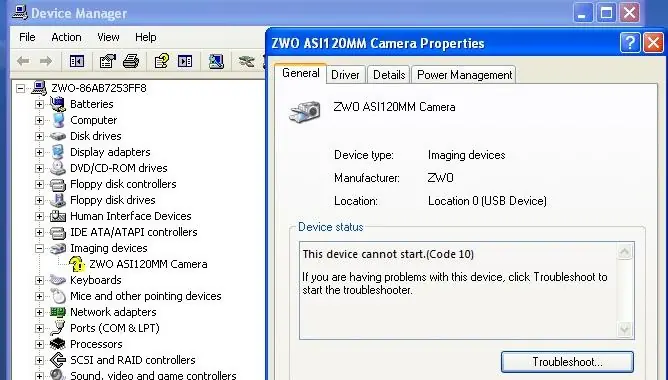Expand the DVD/CD-ROM drives node
This screenshot has height=380, width=668.
(x=39, y=168)
